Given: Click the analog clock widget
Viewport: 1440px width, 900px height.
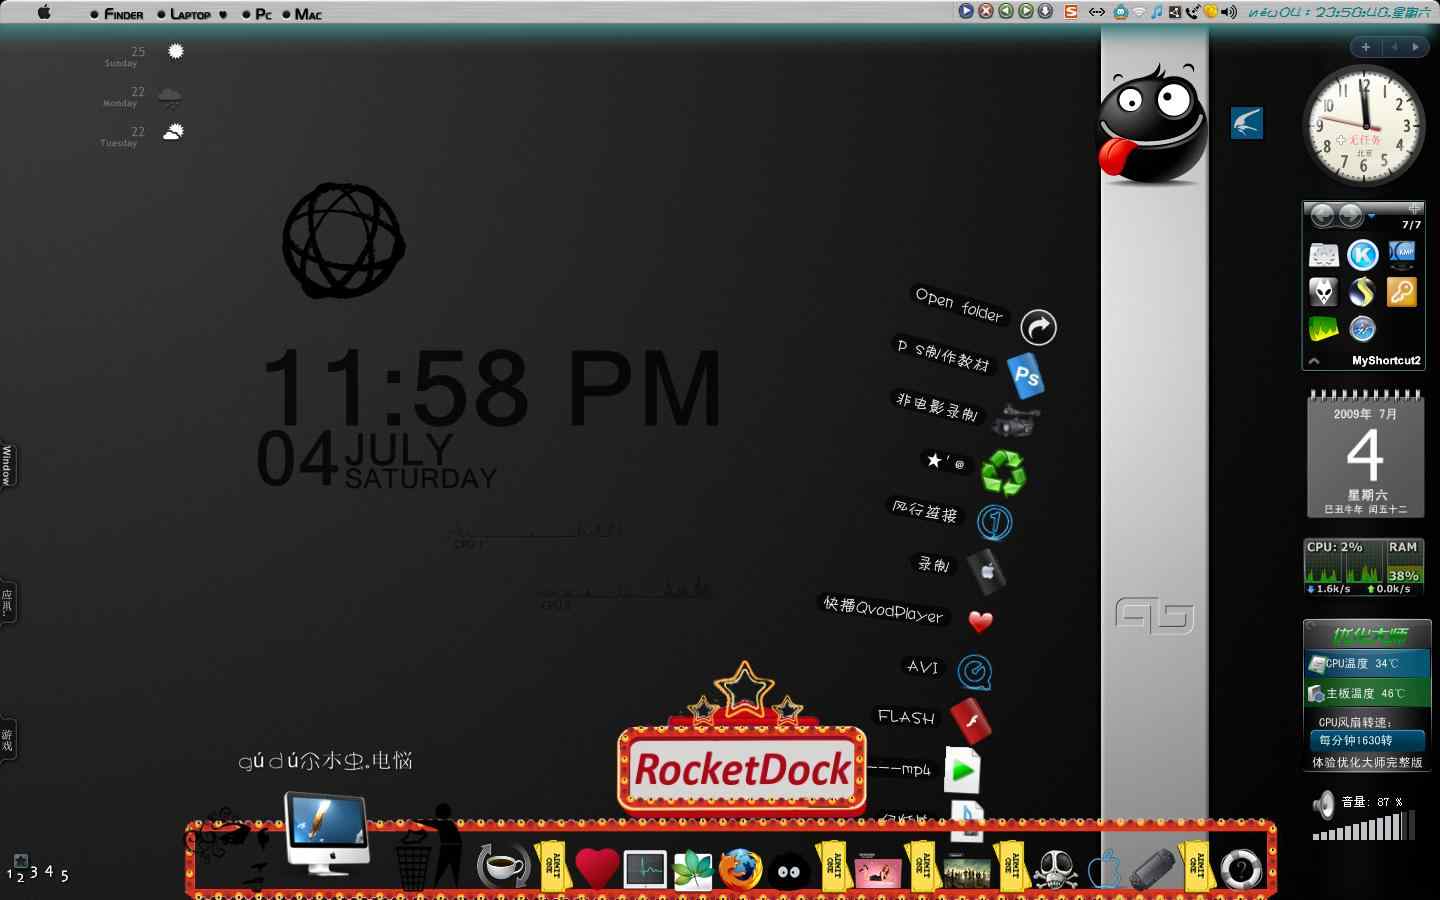Looking at the screenshot, I should (x=1365, y=125).
